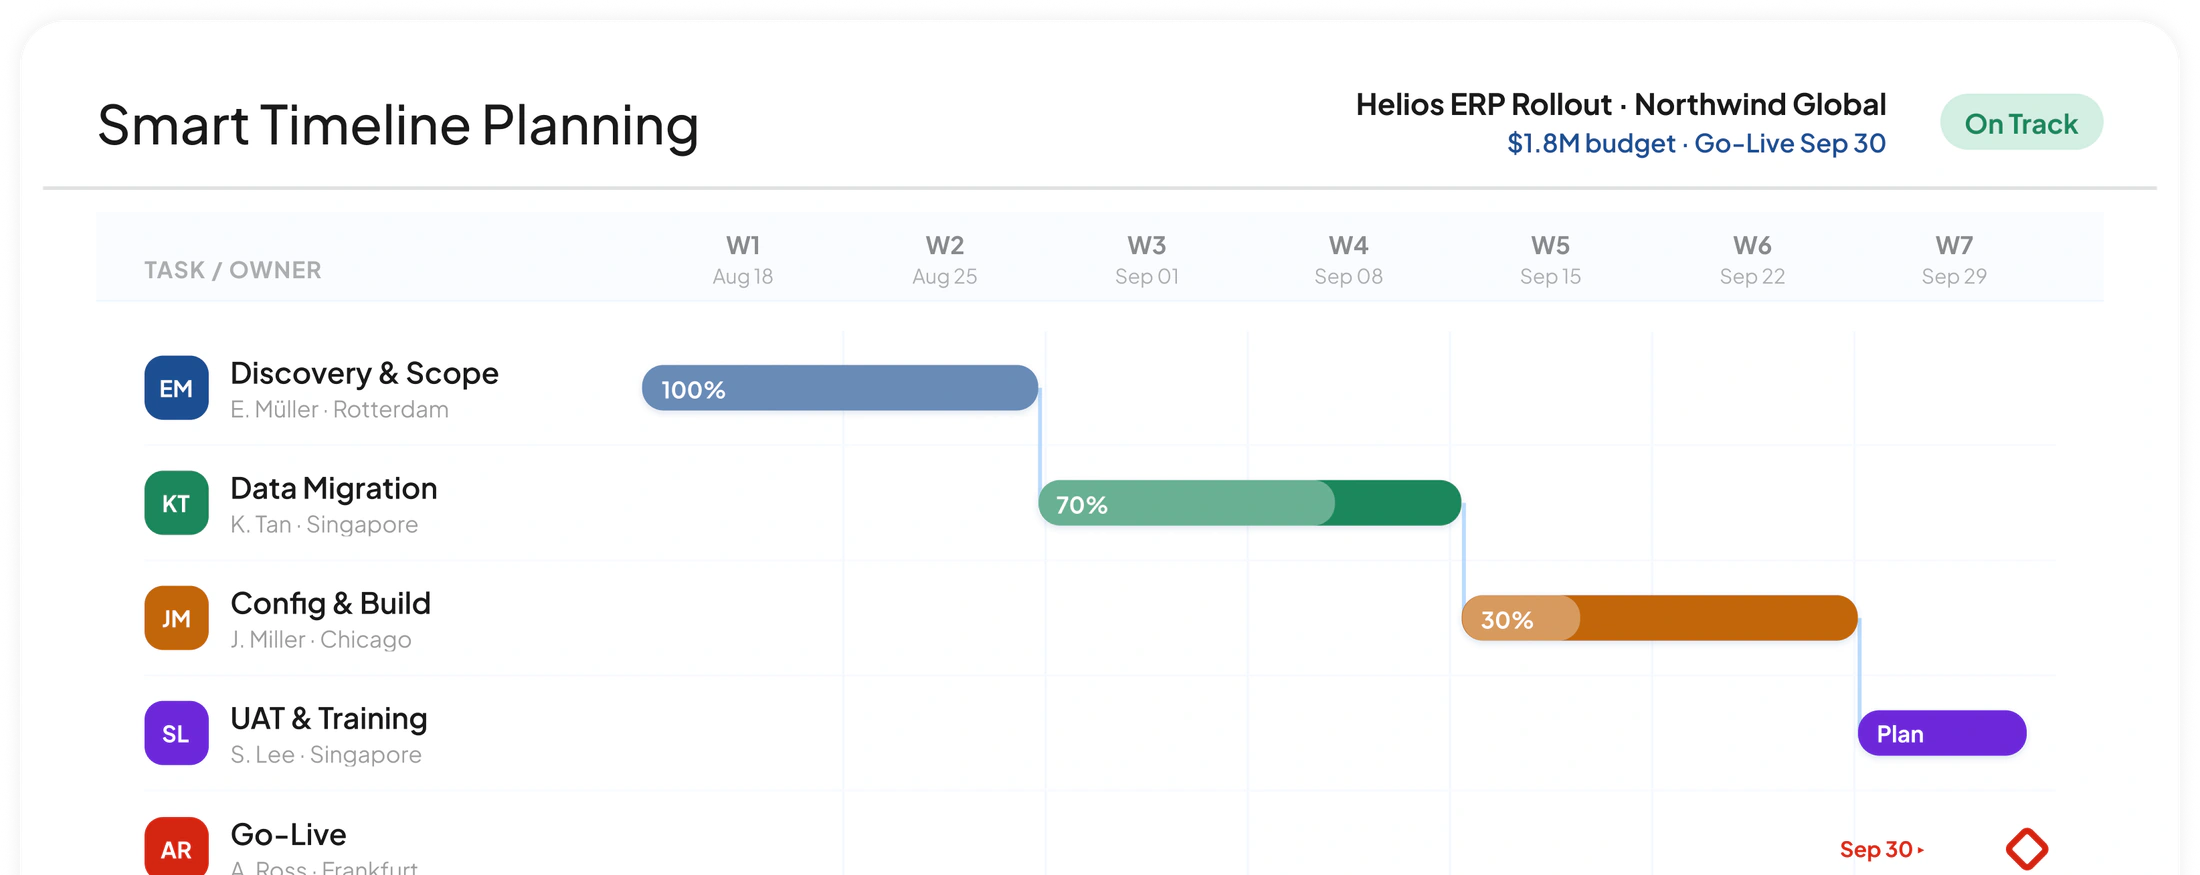Open the Discovery & Scope task title
The image size is (2200, 875).
[364, 373]
